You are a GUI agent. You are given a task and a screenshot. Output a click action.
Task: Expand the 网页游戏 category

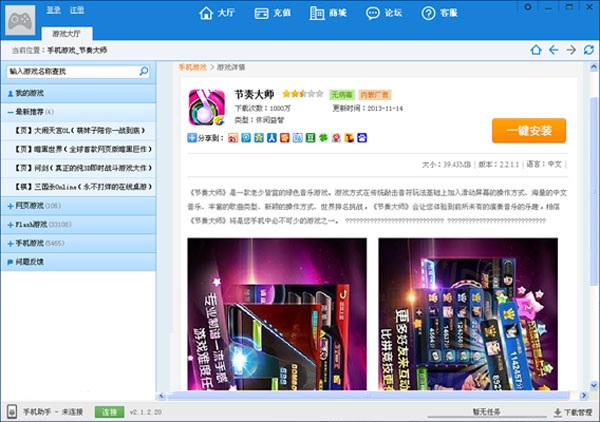[x=8, y=205]
